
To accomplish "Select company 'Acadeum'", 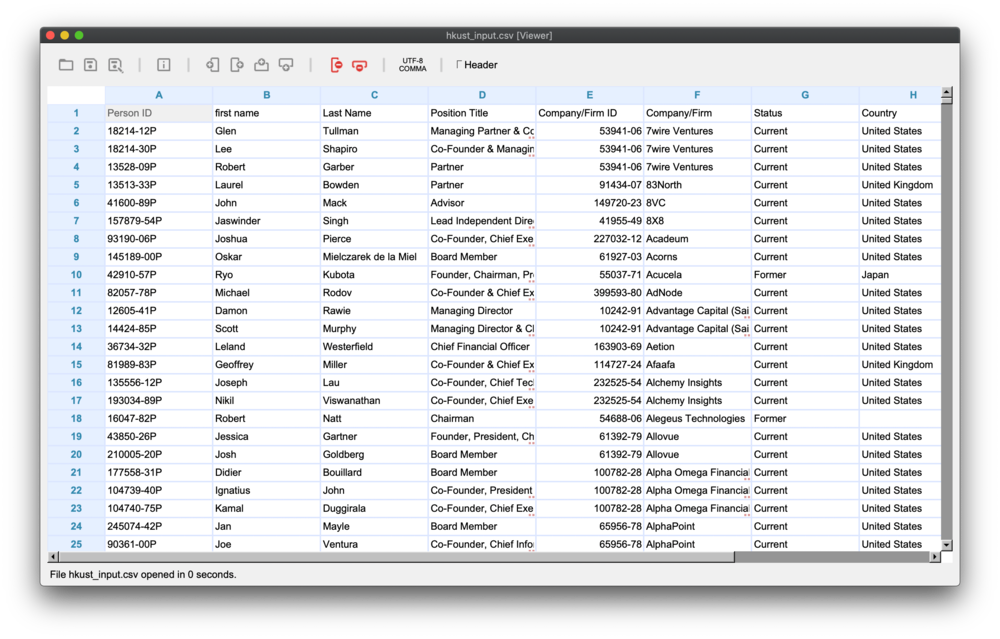I will [697, 239].
